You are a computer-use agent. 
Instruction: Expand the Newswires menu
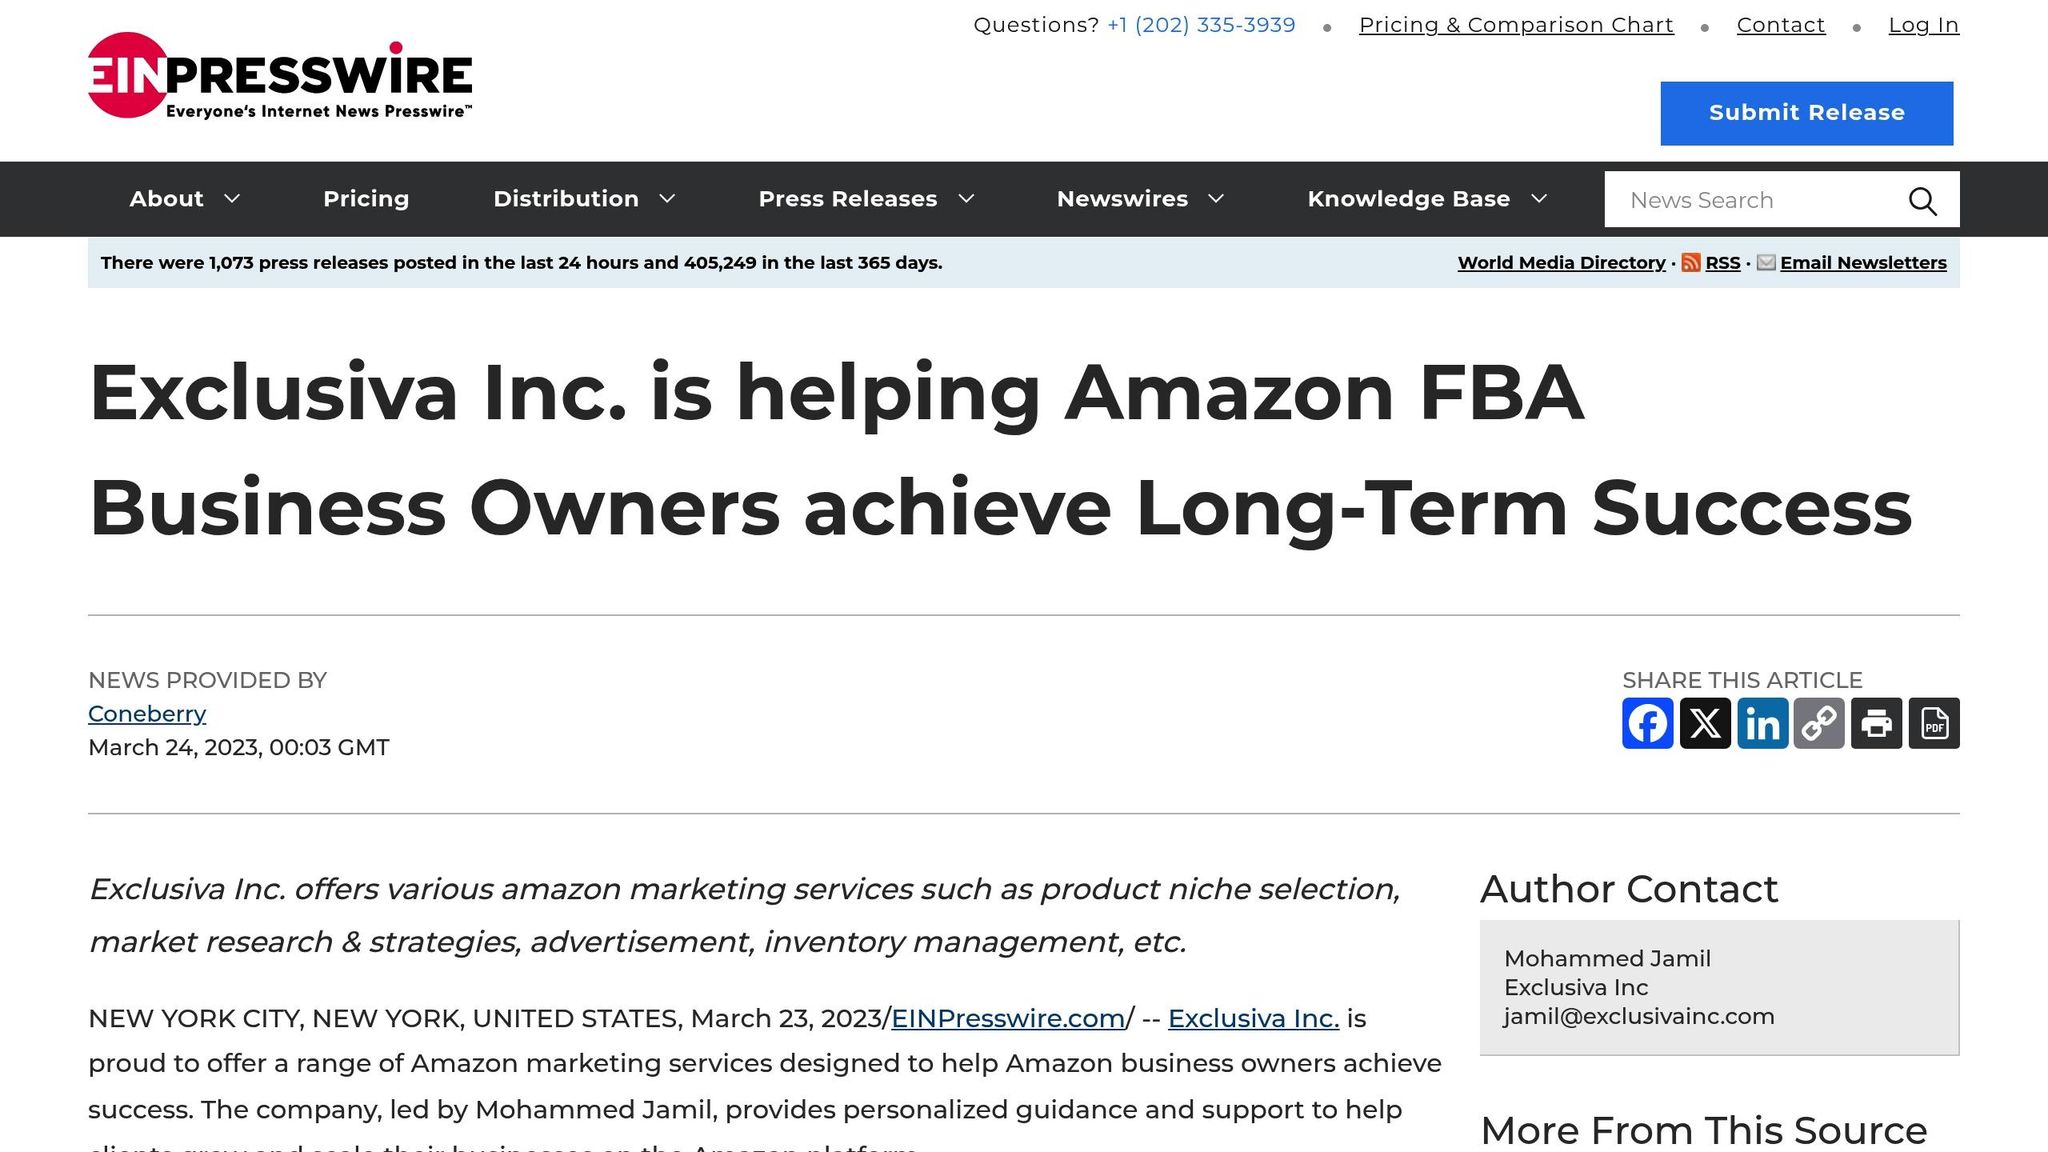point(1140,199)
